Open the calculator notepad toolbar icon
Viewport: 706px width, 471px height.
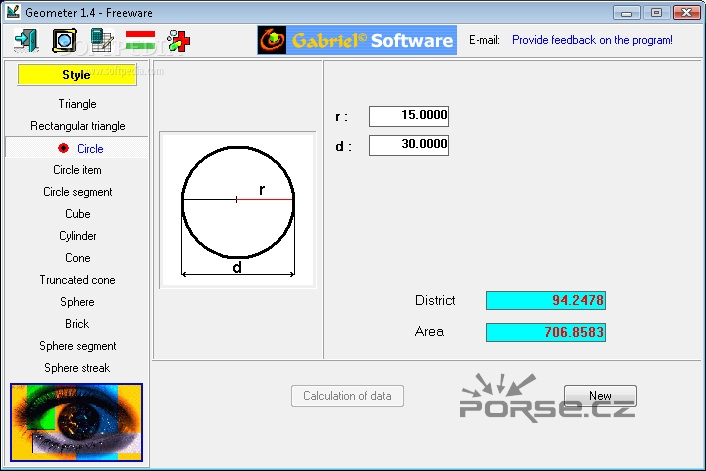(101, 41)
